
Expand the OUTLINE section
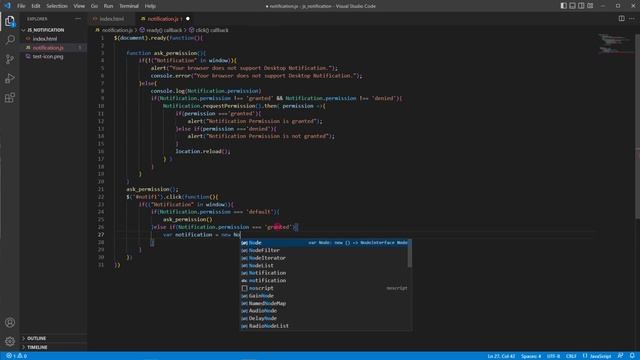[36, 338]
